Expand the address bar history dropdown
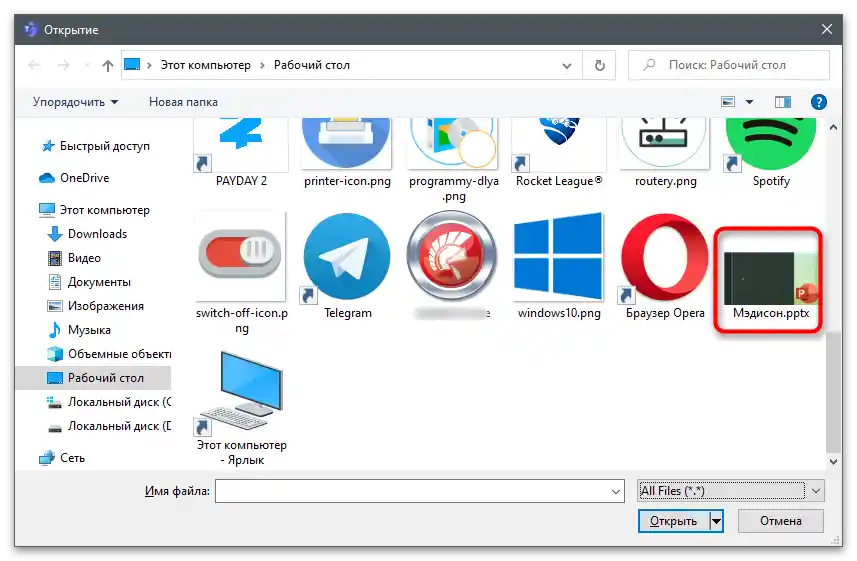 [567, 66]
